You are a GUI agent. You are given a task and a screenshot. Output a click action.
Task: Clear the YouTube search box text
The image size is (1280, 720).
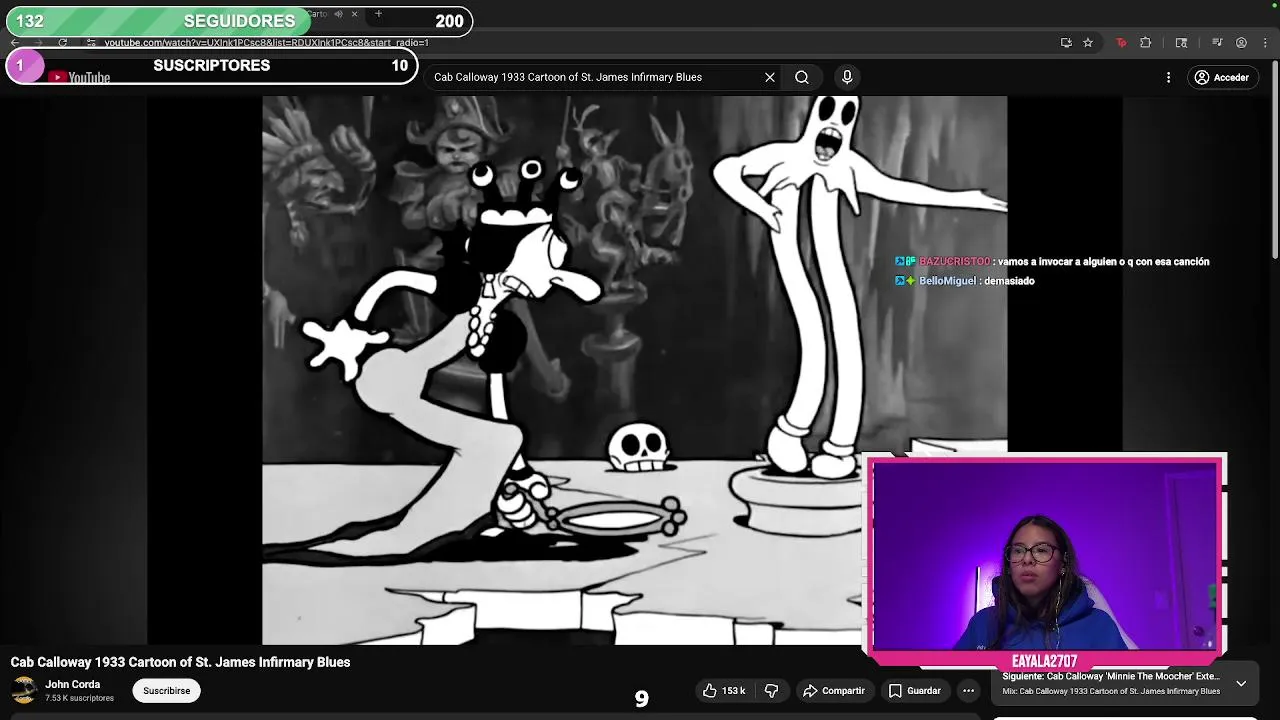pos(770,77)
